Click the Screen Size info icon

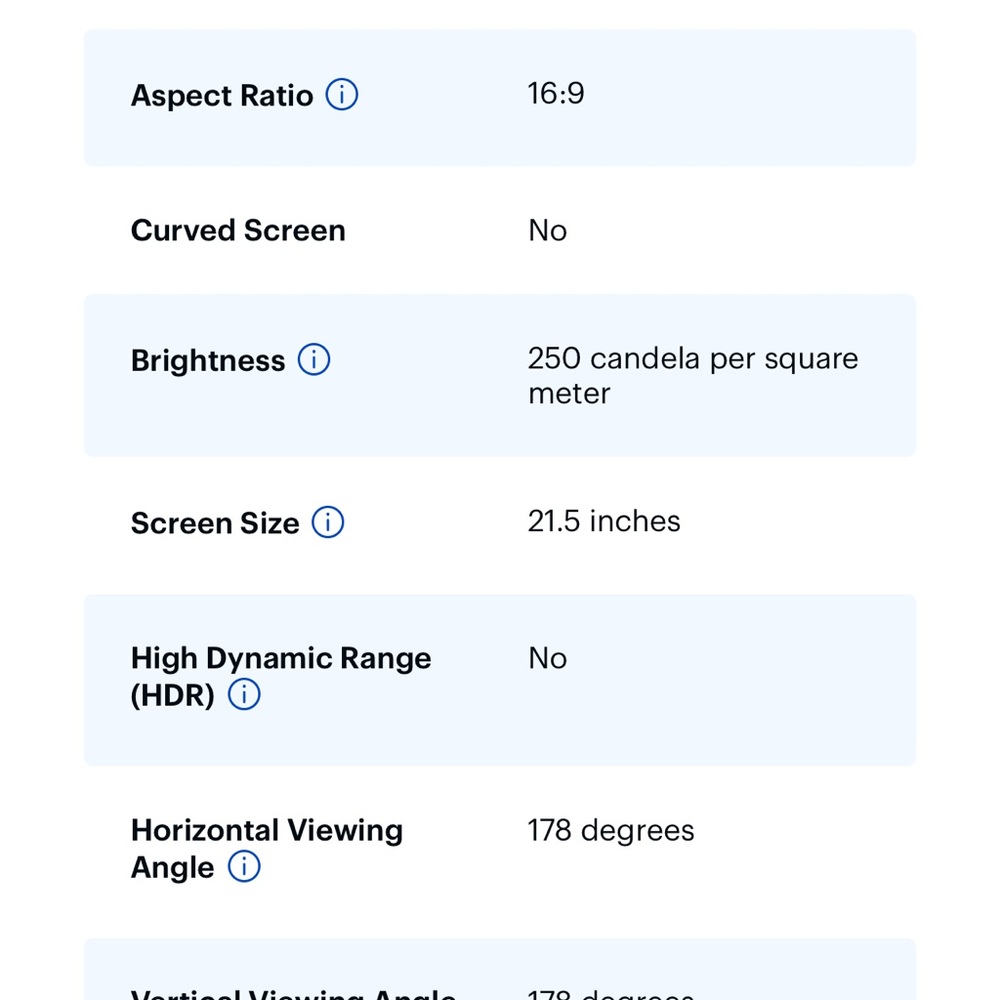328,522
